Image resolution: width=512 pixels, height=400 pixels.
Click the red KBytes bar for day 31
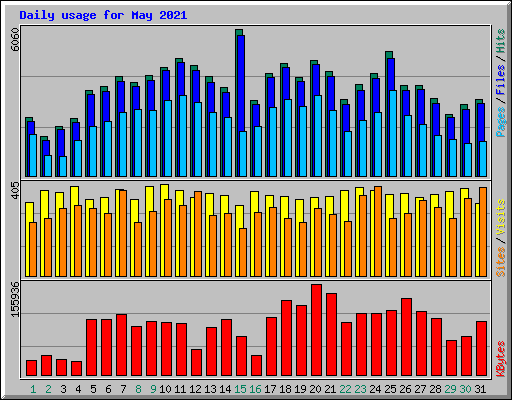coord(481,349)
